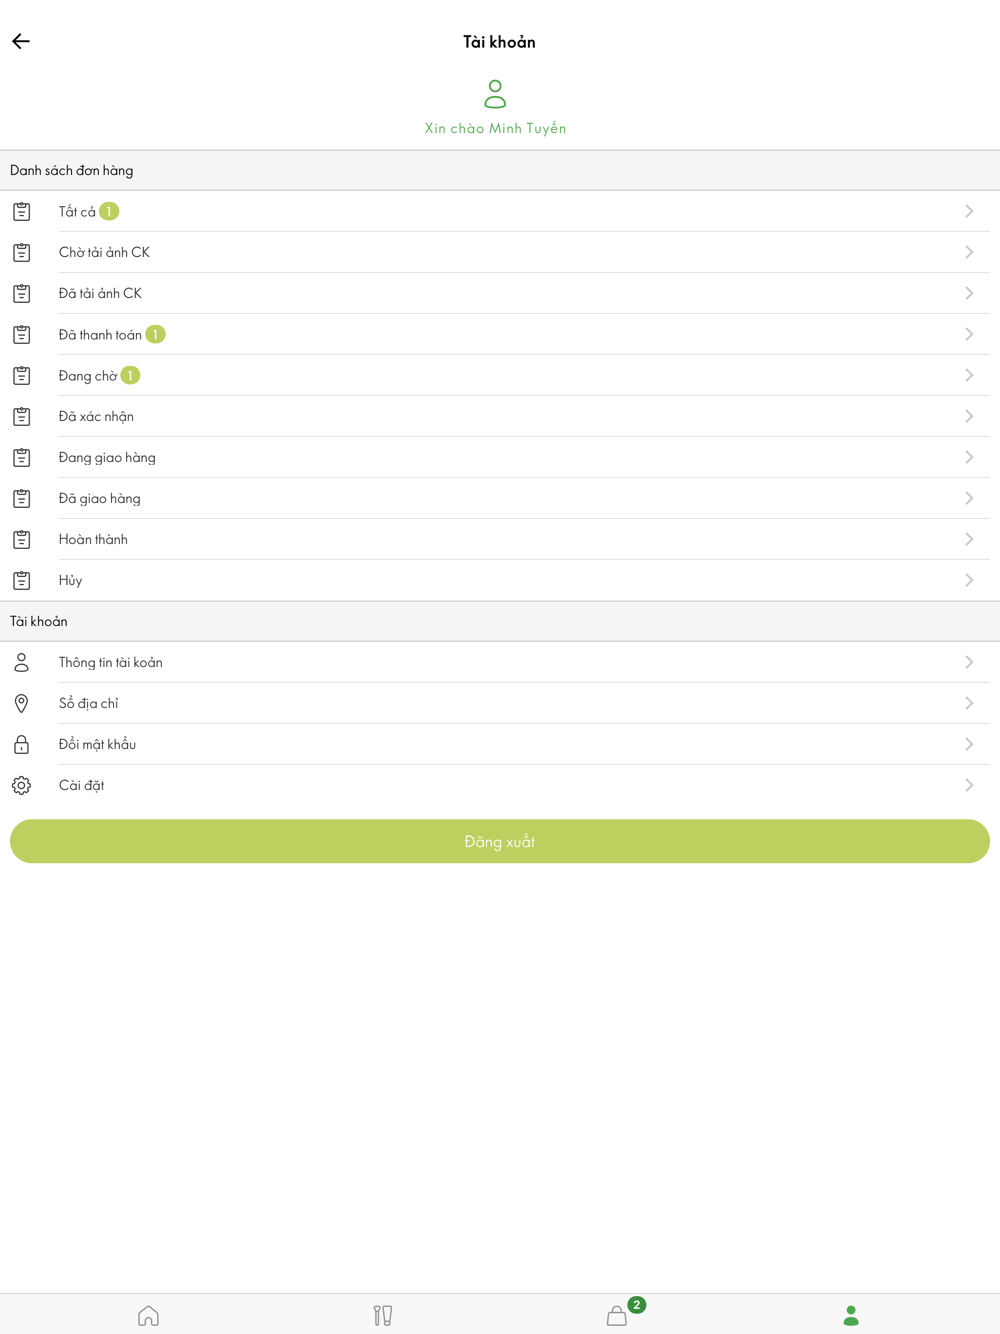Open the home tab icon
The width and height of the screenshot is (1000, 1334).
click(x=148, y=1315)
